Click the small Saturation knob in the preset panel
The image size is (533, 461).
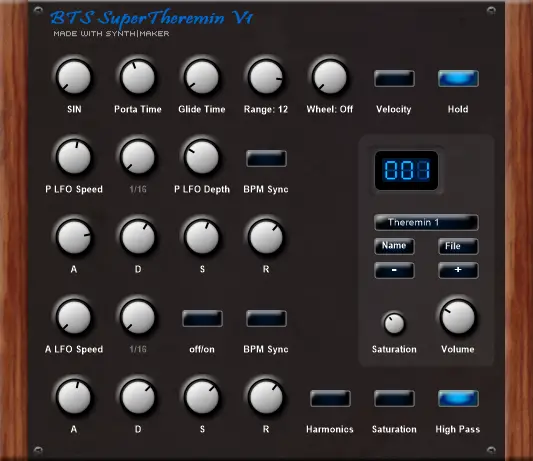click(x=394, y=323)
